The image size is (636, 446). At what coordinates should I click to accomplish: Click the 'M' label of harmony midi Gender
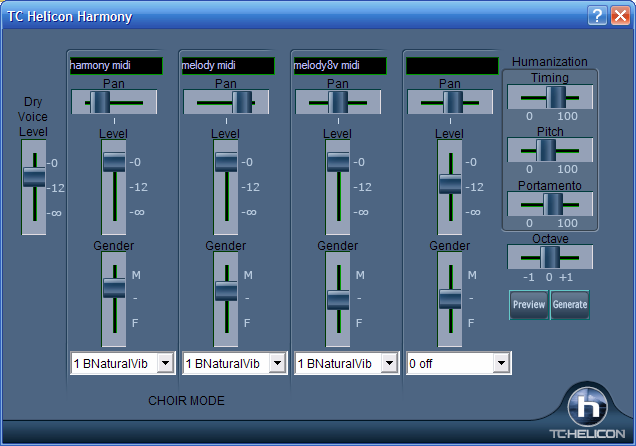tap(136, 275)
